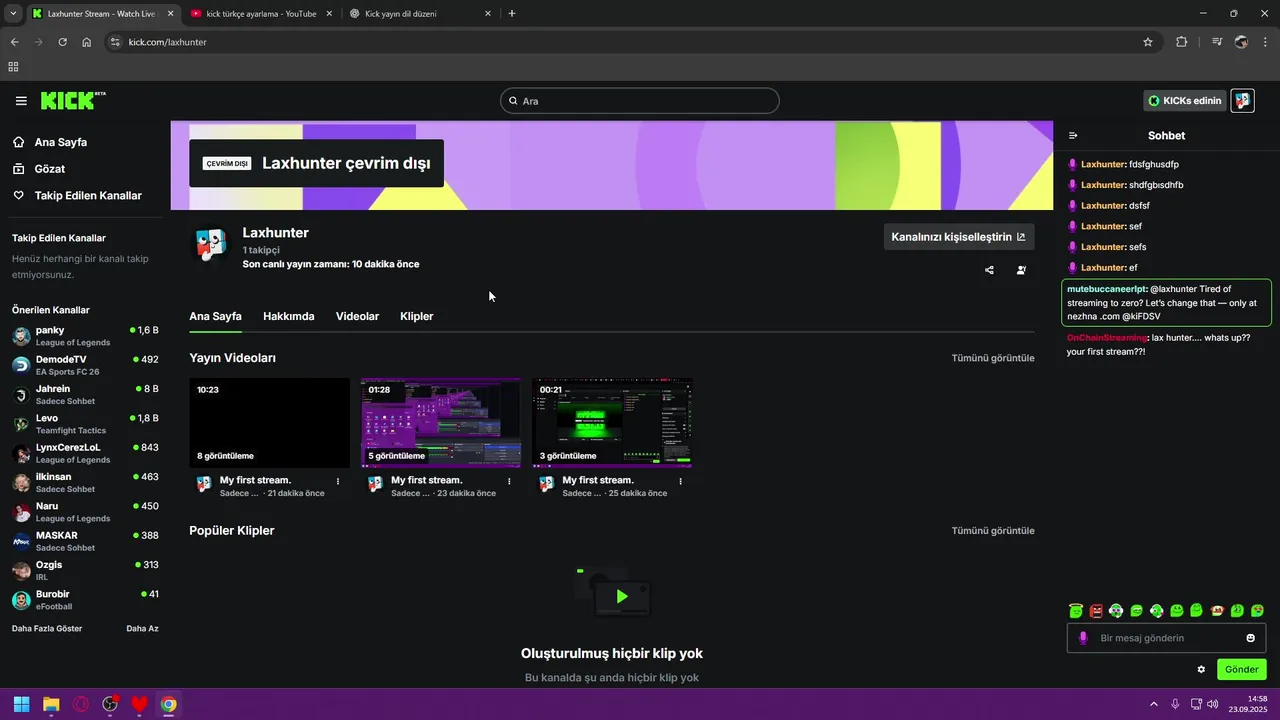Image resolution: width=1280 pixels, height=720 pixels.
Task: Open Chrome apps grid in bookmarks bar
Action: [13, 67]
